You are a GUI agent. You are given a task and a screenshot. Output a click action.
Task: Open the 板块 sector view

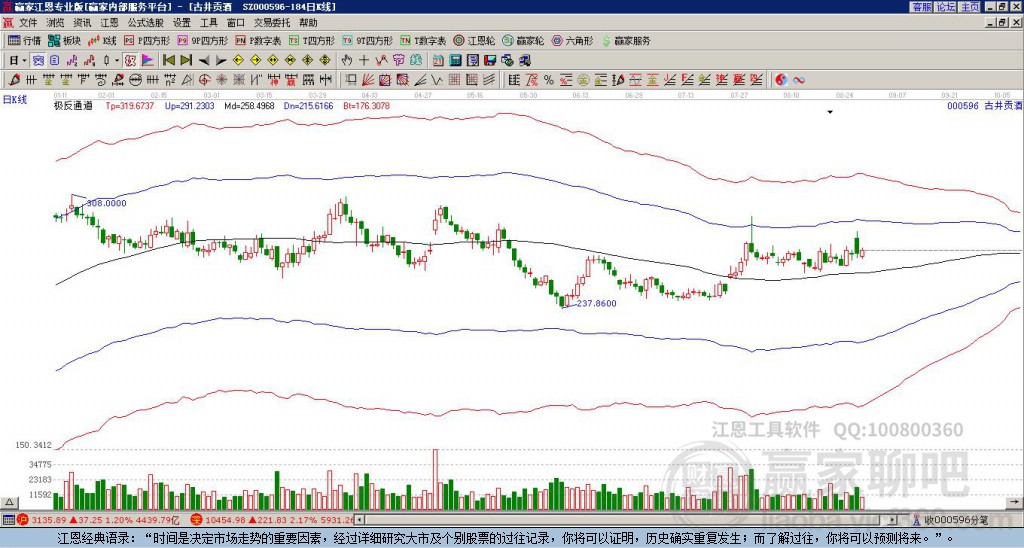(x=65, y=40)
